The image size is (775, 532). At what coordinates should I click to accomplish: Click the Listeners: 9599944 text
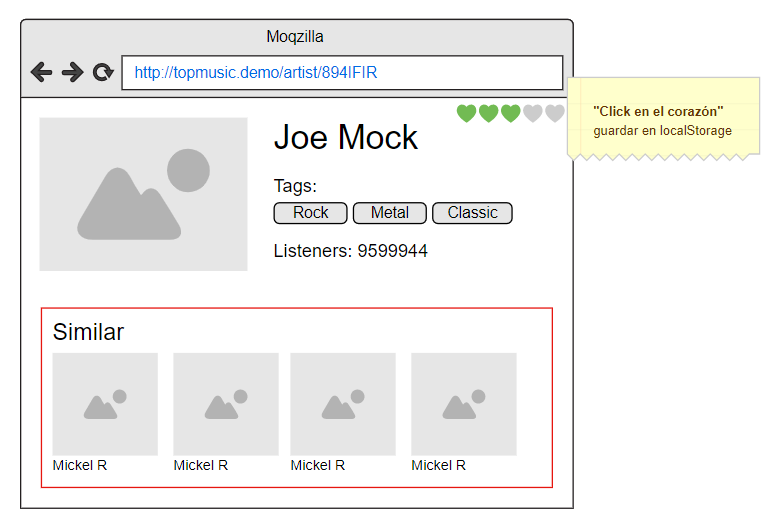(x=350, y=251)
